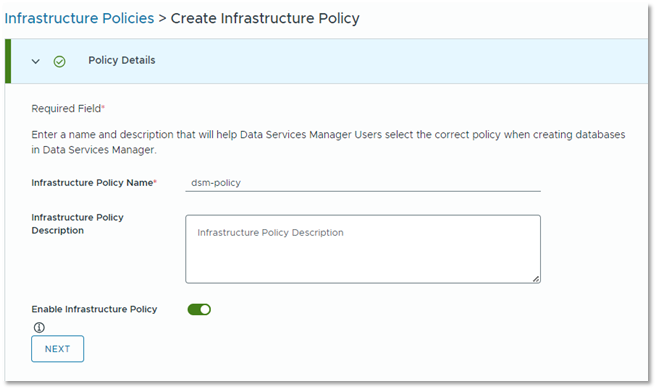Viewport: 657px width, 390px height.
Task: Click the Infrastructure Policy Name label
Action: tap(92, 183)
